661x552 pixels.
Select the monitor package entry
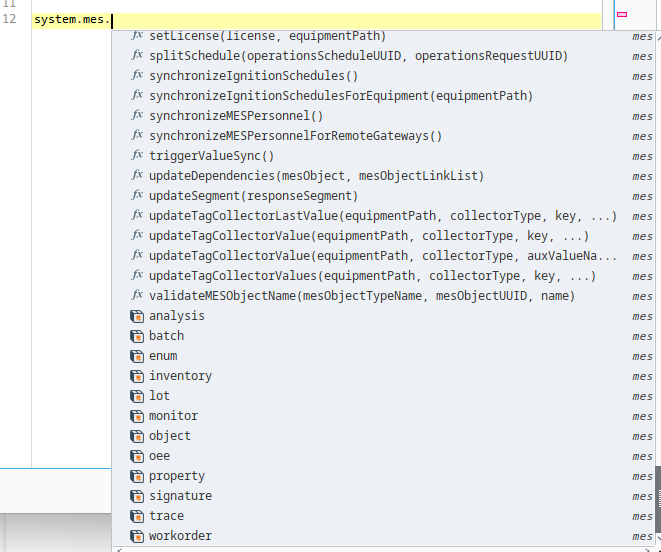(173, 416)
